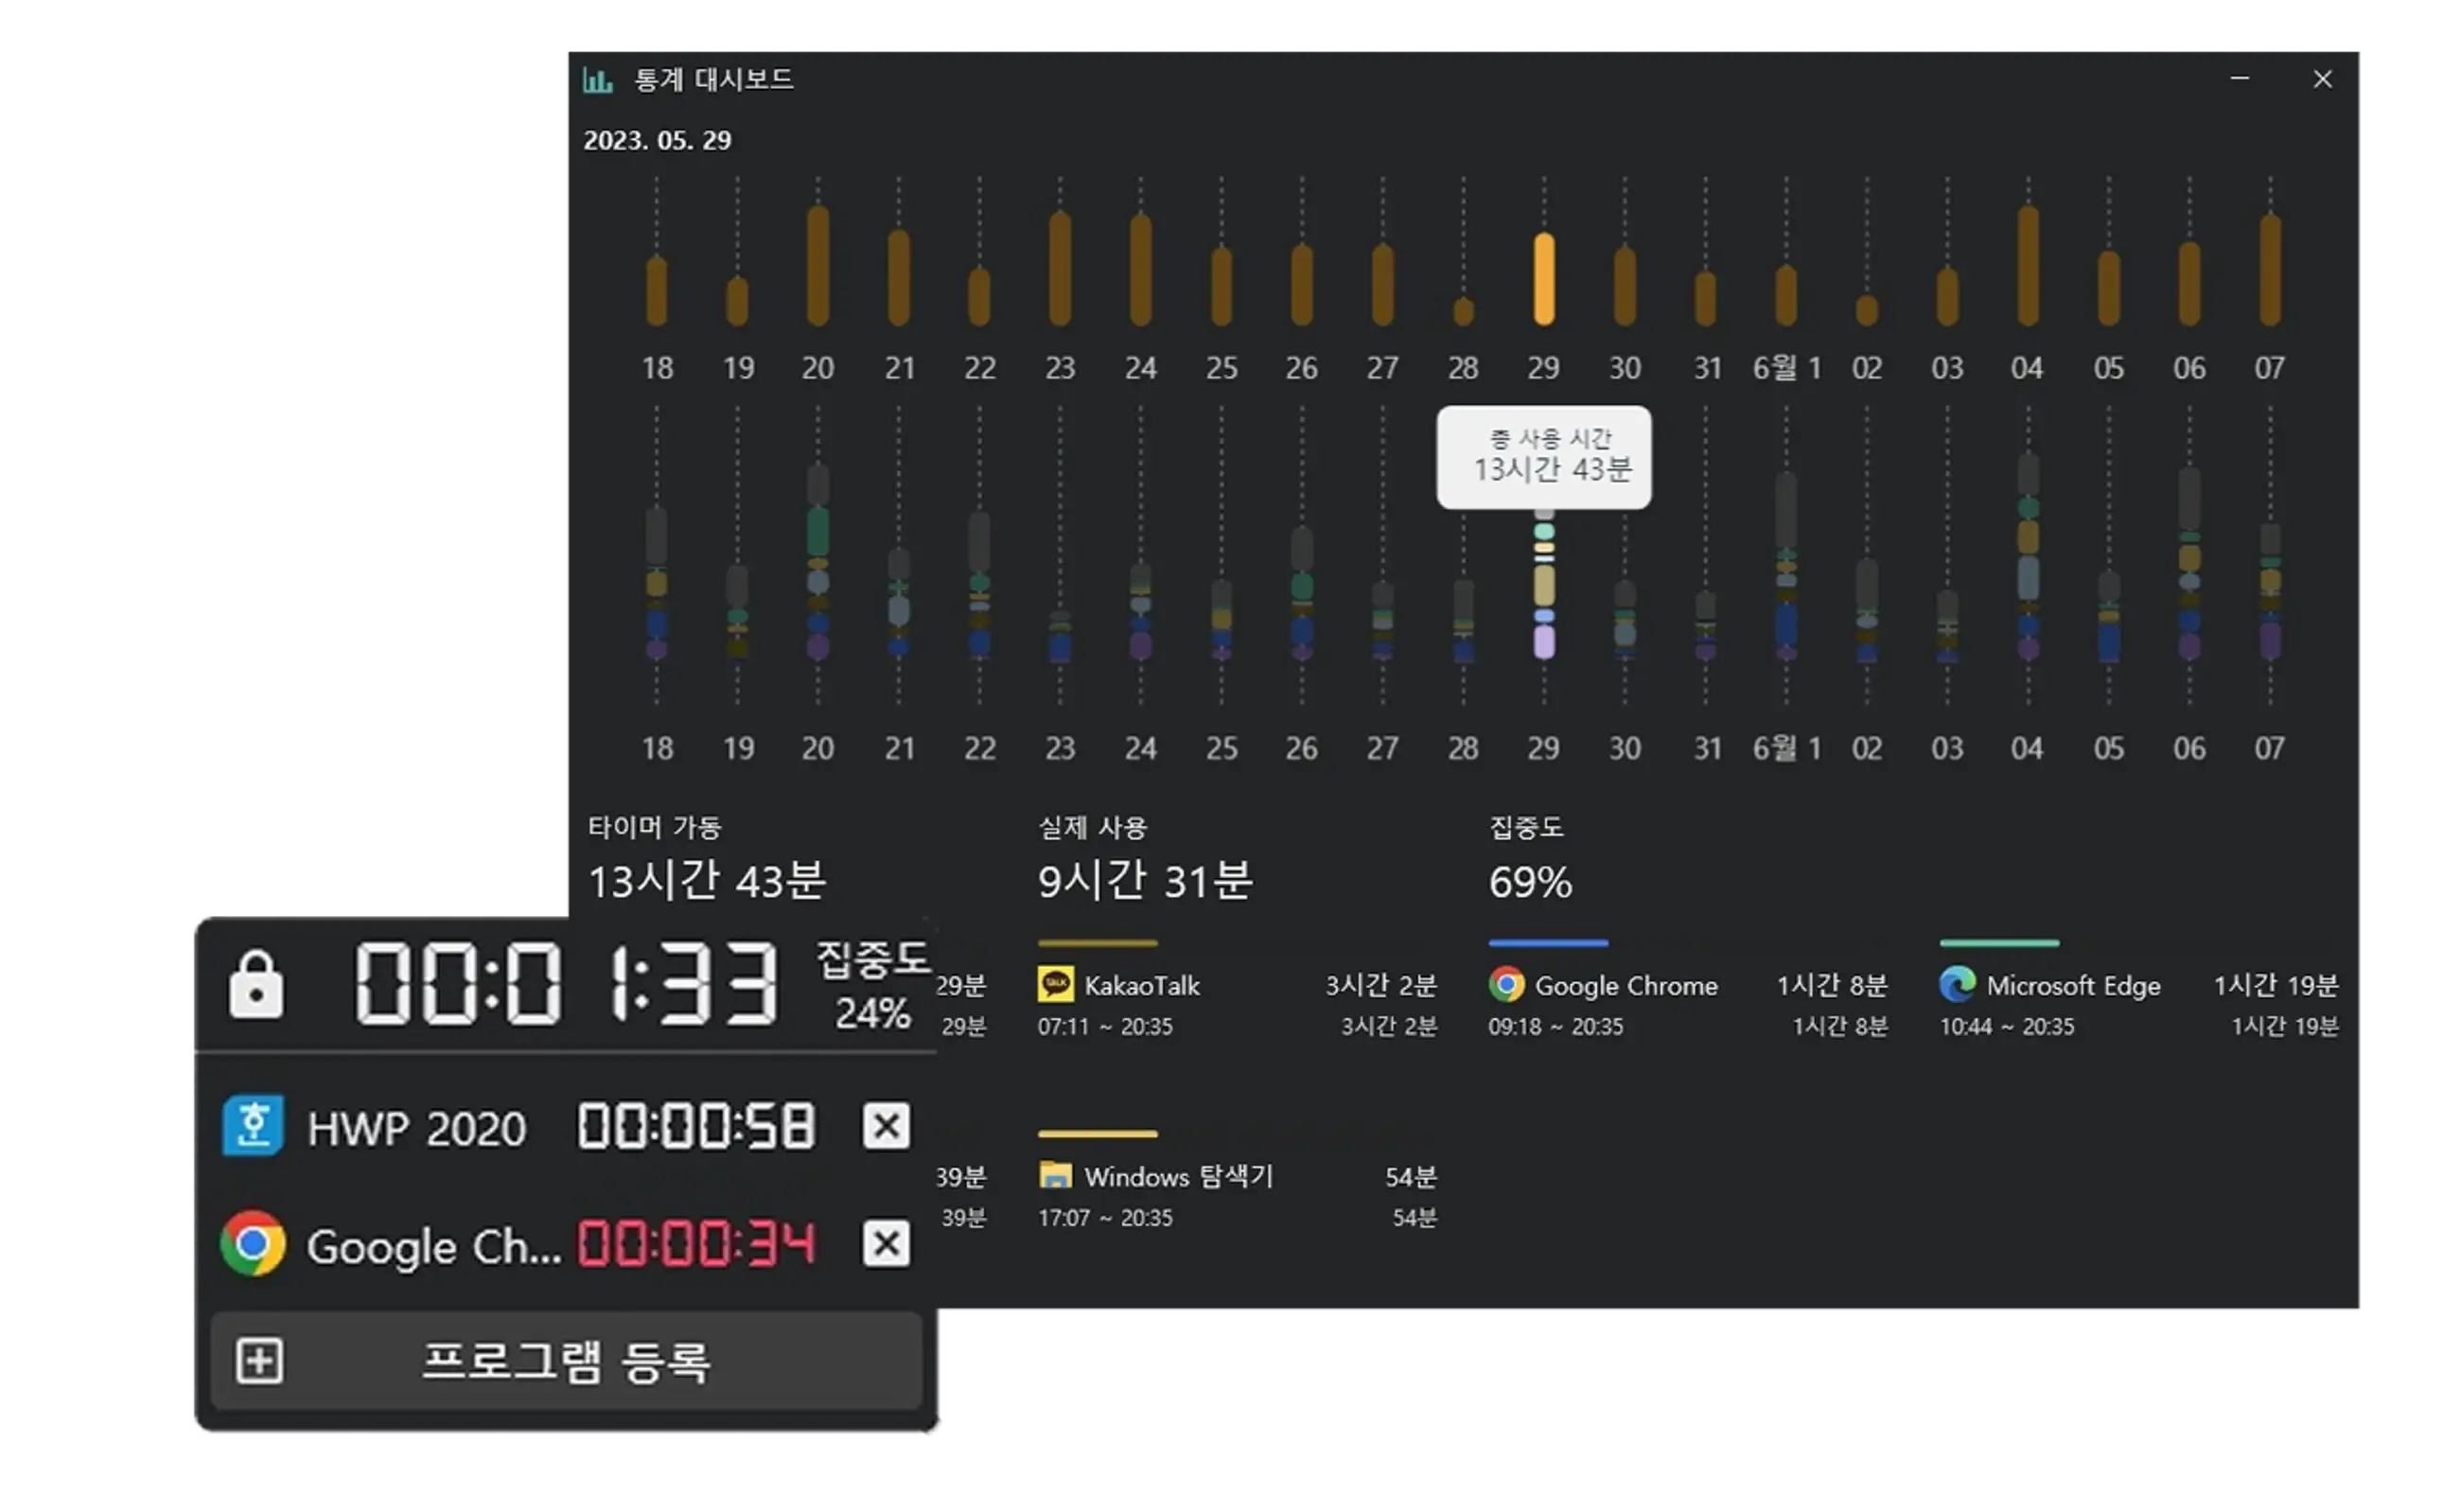2460x1512 pixels.
Task: Click KakaoTalk usage 3시간 2분
Action: click(1381, 985)
